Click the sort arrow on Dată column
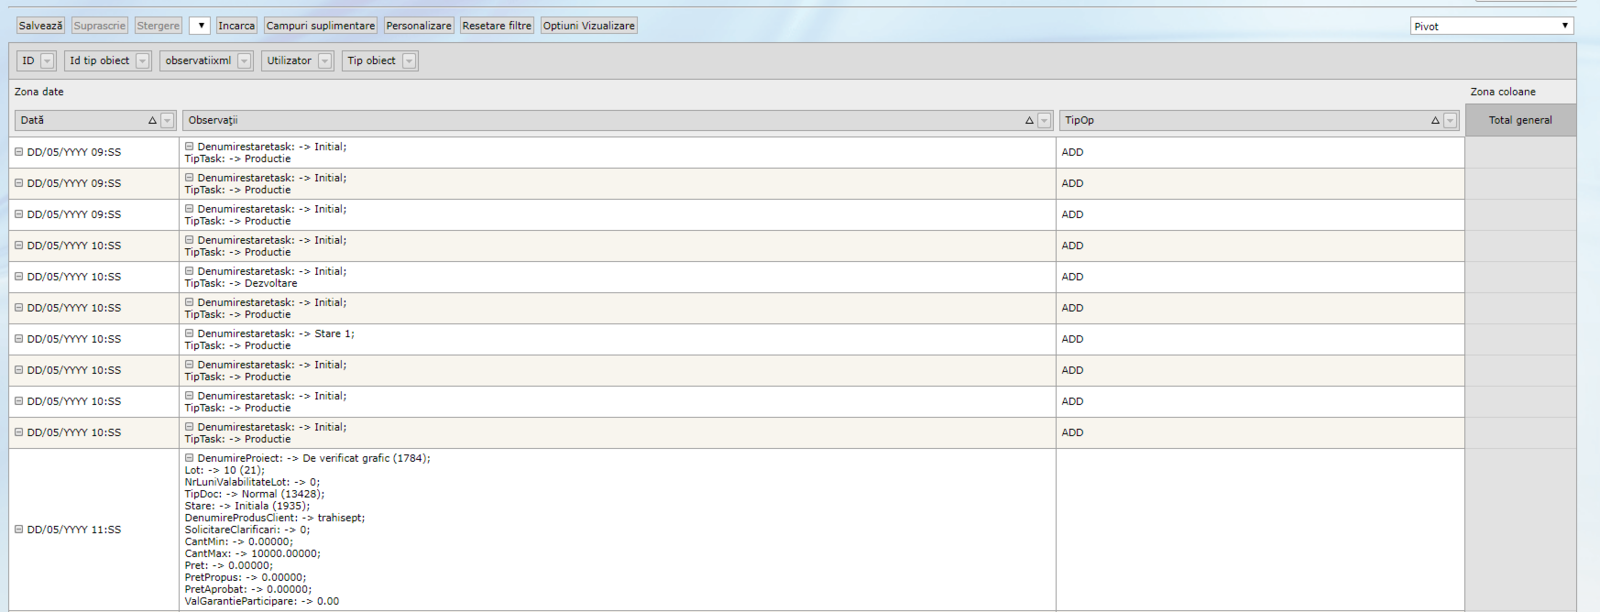The image size is (1600, 612). 152,121
